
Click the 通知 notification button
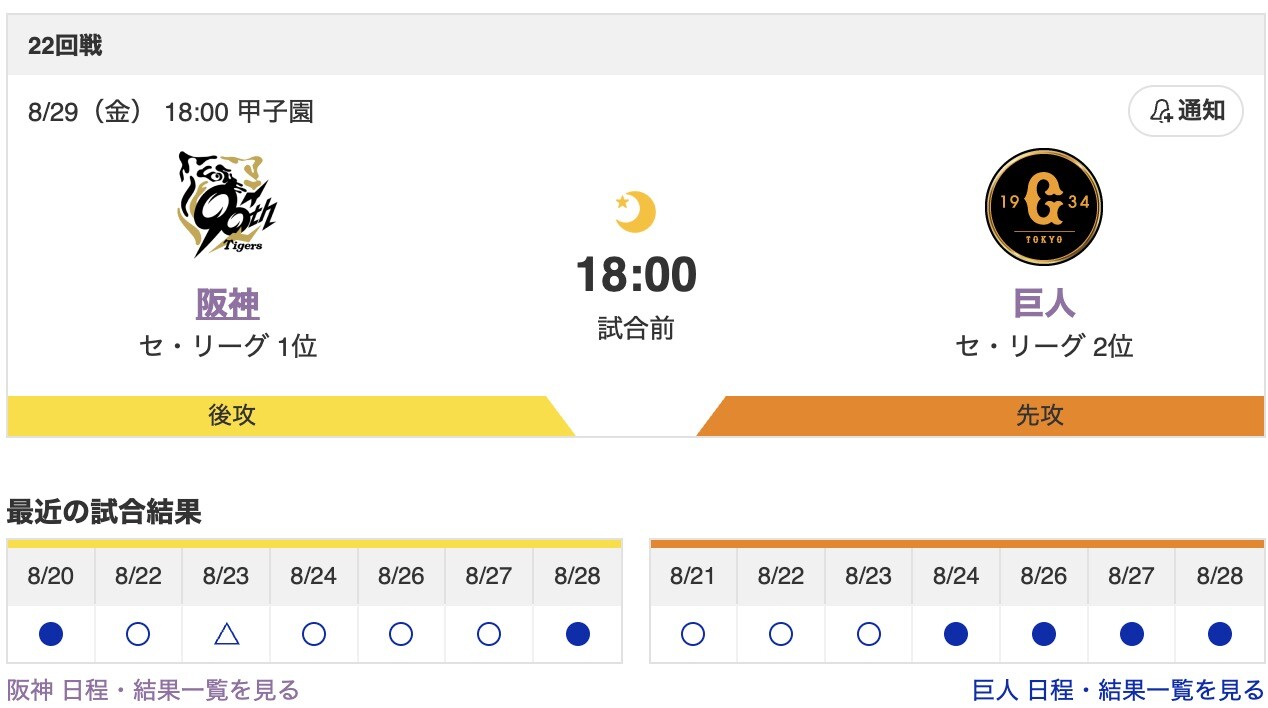pos(1186,111)
